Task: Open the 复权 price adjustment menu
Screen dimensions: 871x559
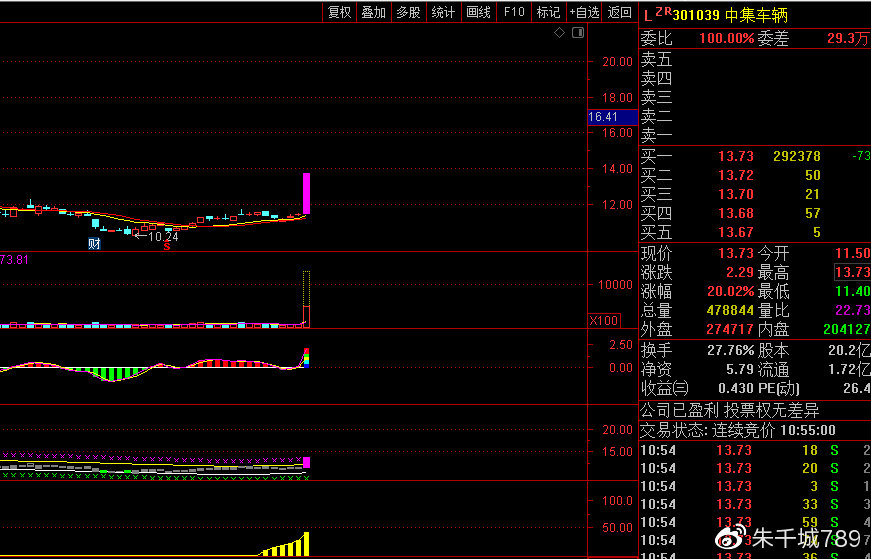Action: coord(340,12)
